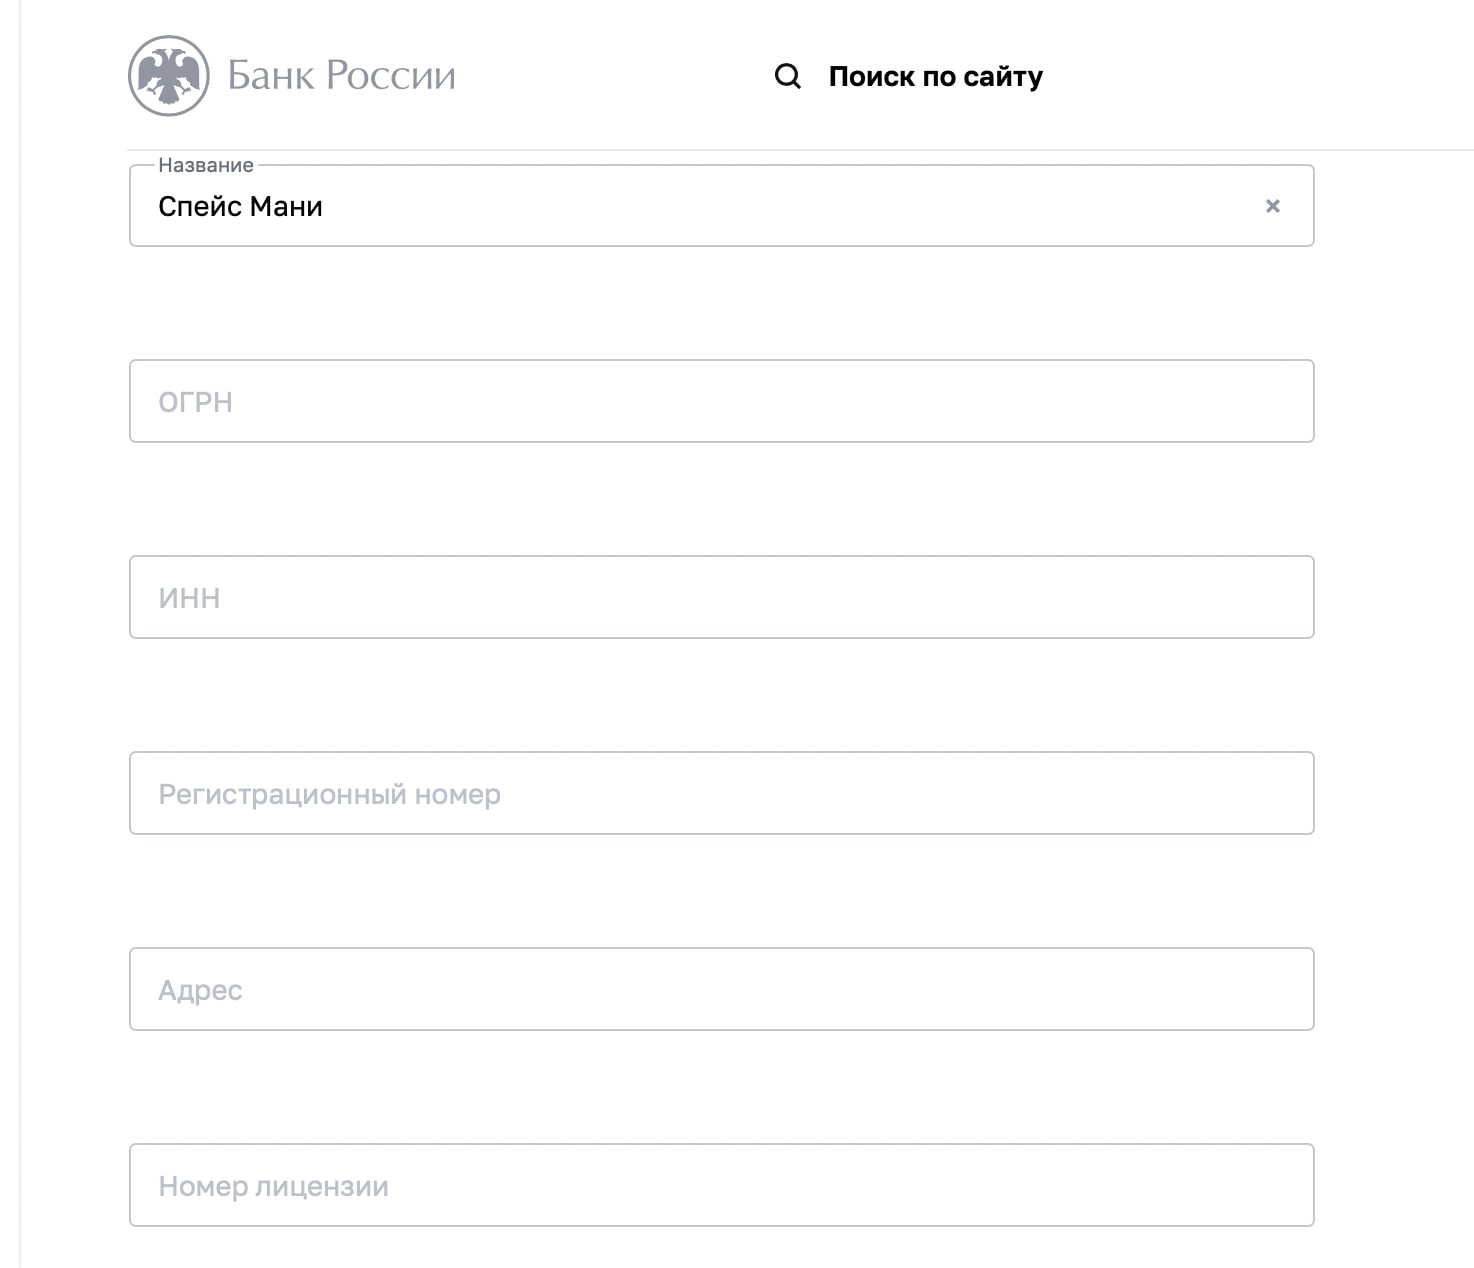
Task: Click the ОГРН placeholder text
Action: (x=196, y=402)
